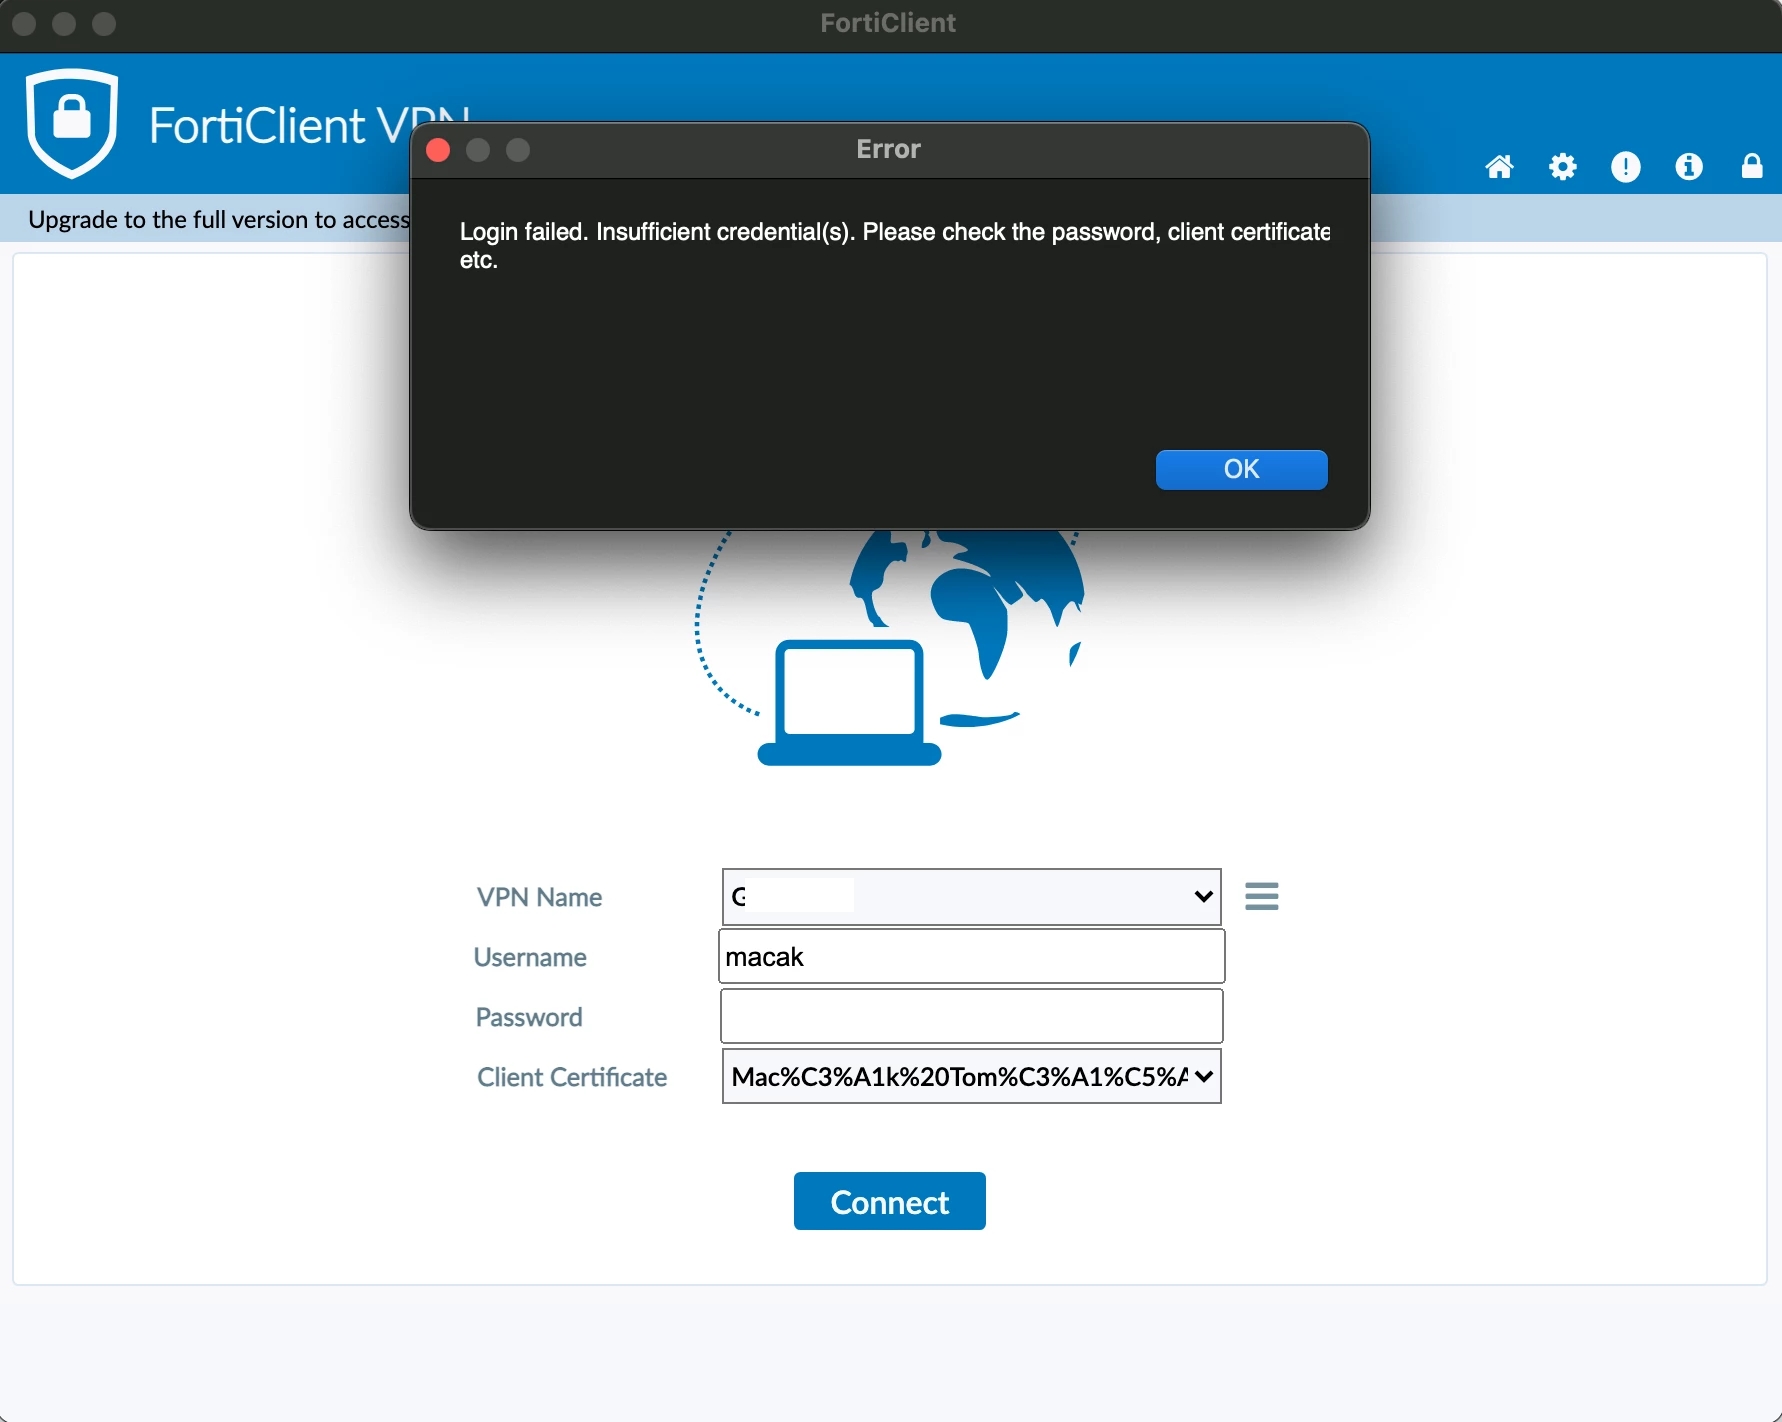Click the padlock icon in header

[1752, 166]
